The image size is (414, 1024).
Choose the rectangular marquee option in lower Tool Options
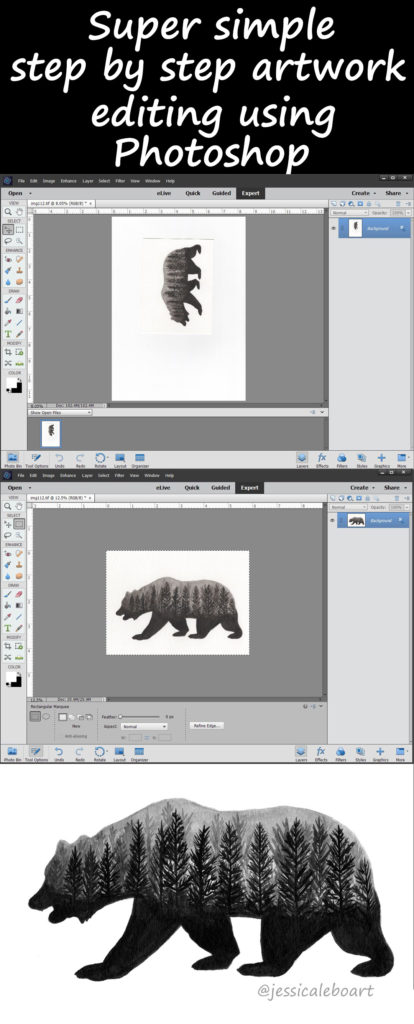tap(35, 716)
